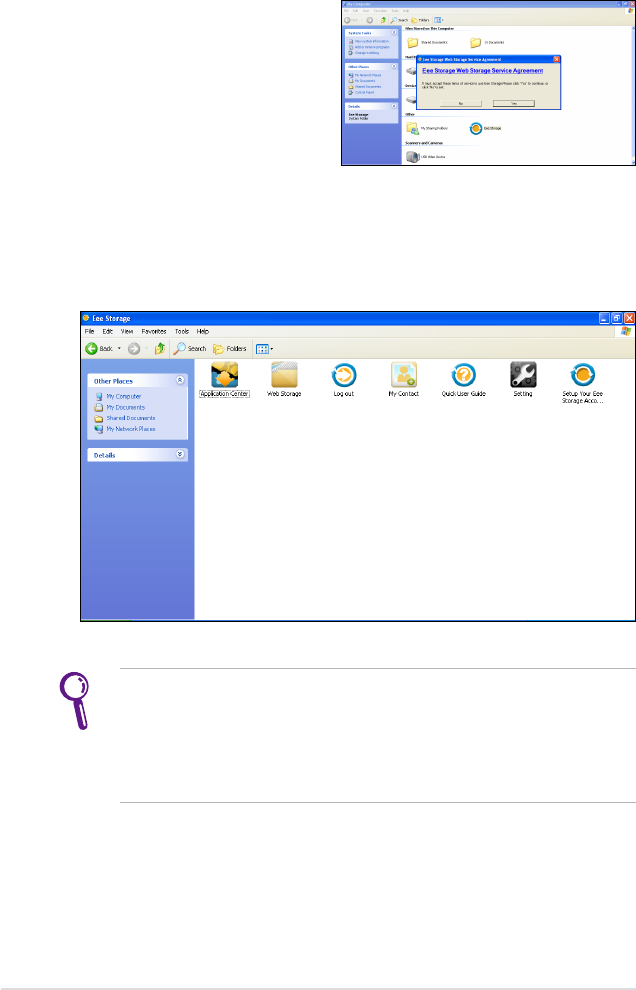Image resolution: width=636 pixels, height=990 pixels.
Task: Click Change a setting in My Computer sidebar
Action: click(364, 53)
